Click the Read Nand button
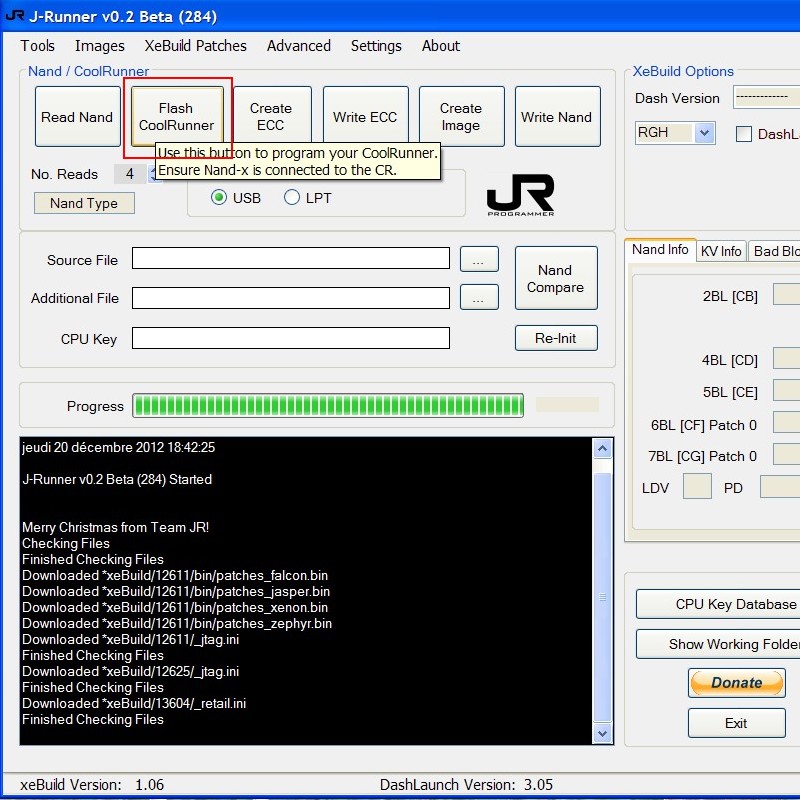This screenshot has width=800, height=800. (x=78, y=117)
